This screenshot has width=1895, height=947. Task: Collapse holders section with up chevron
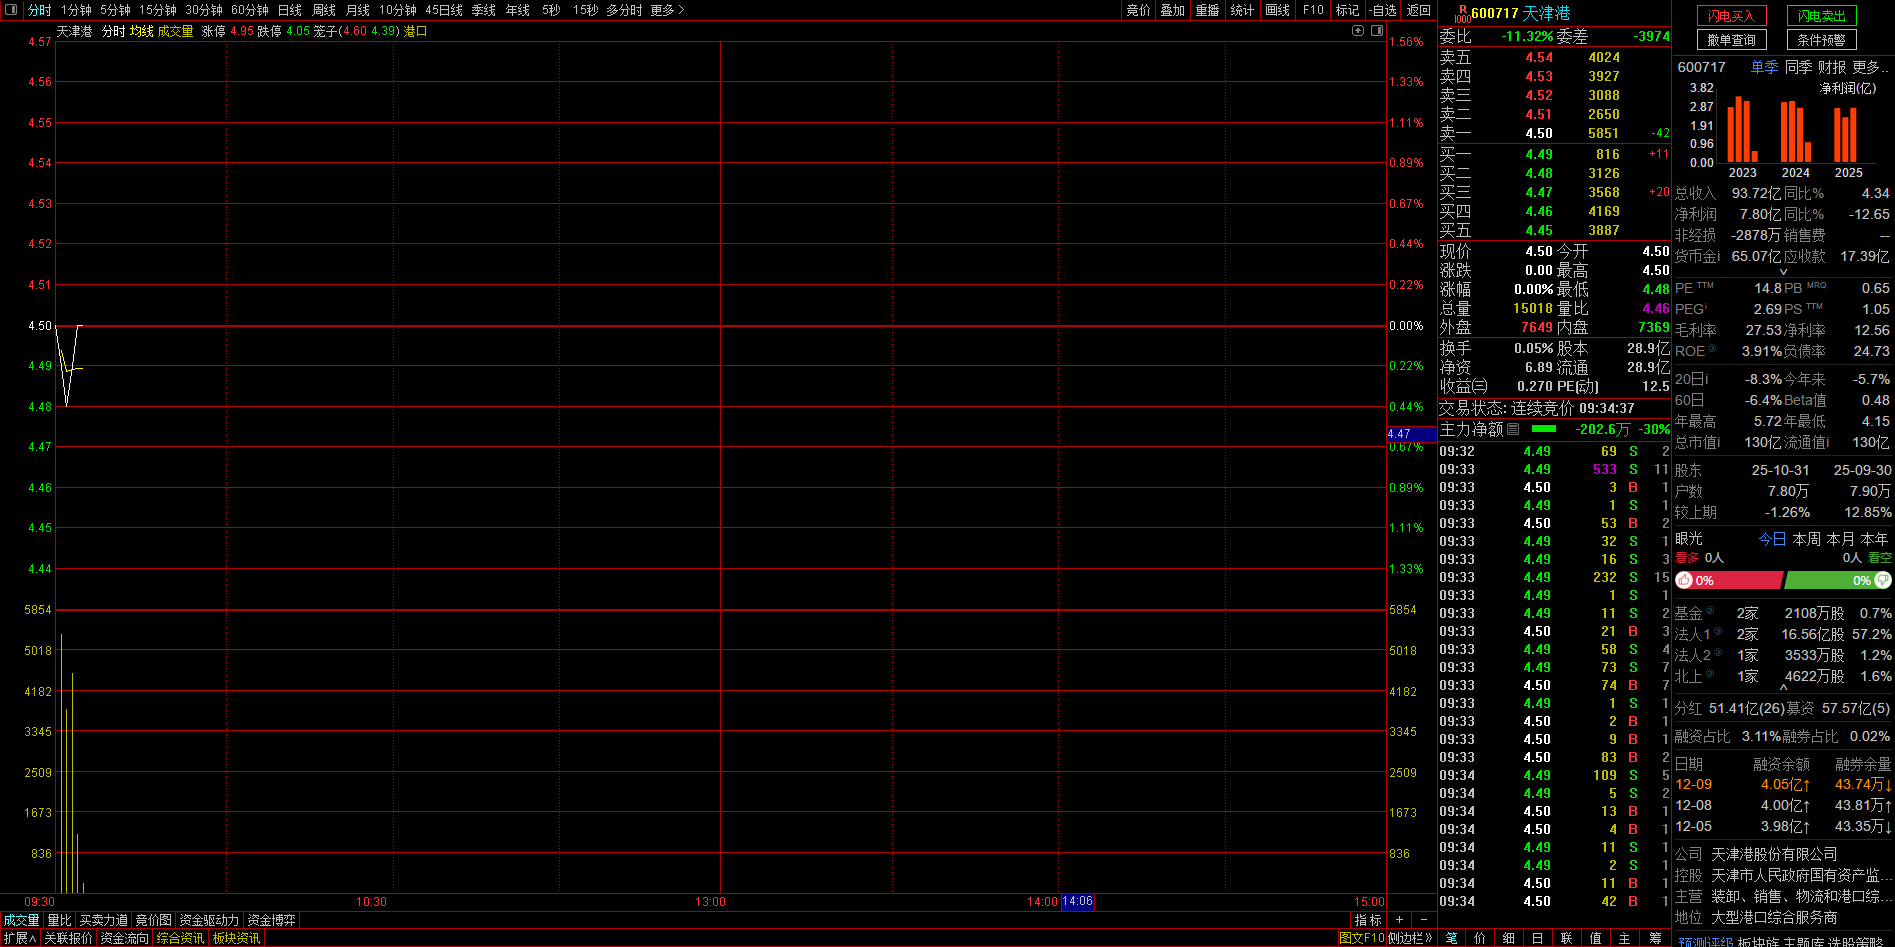(1783, 688)
